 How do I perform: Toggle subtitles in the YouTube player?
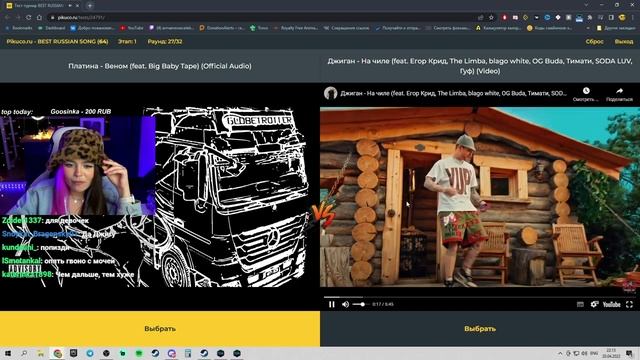click(580, 304)
